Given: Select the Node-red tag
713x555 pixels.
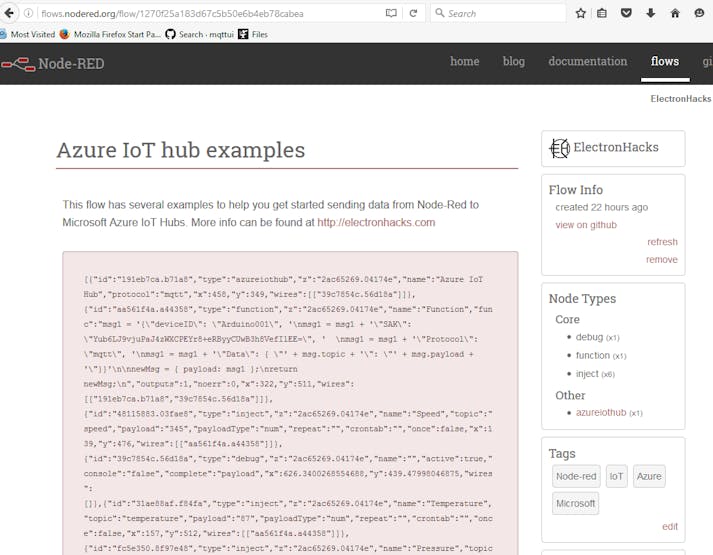Looking at the screenshot, I should pyautogui.click(x=576, y=476).
